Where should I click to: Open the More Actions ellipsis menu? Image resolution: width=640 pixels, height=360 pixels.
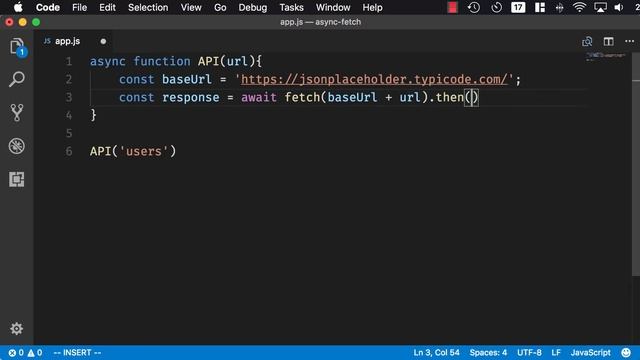pyautogui.click(x=629, y=41)
